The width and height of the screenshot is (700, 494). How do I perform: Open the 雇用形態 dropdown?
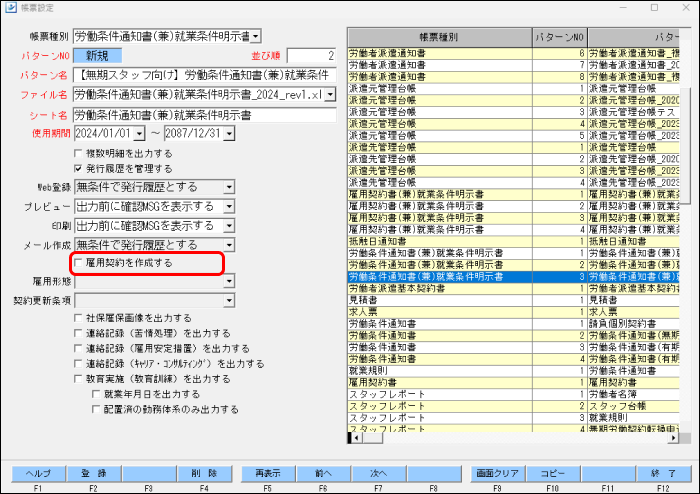[229, 281]
